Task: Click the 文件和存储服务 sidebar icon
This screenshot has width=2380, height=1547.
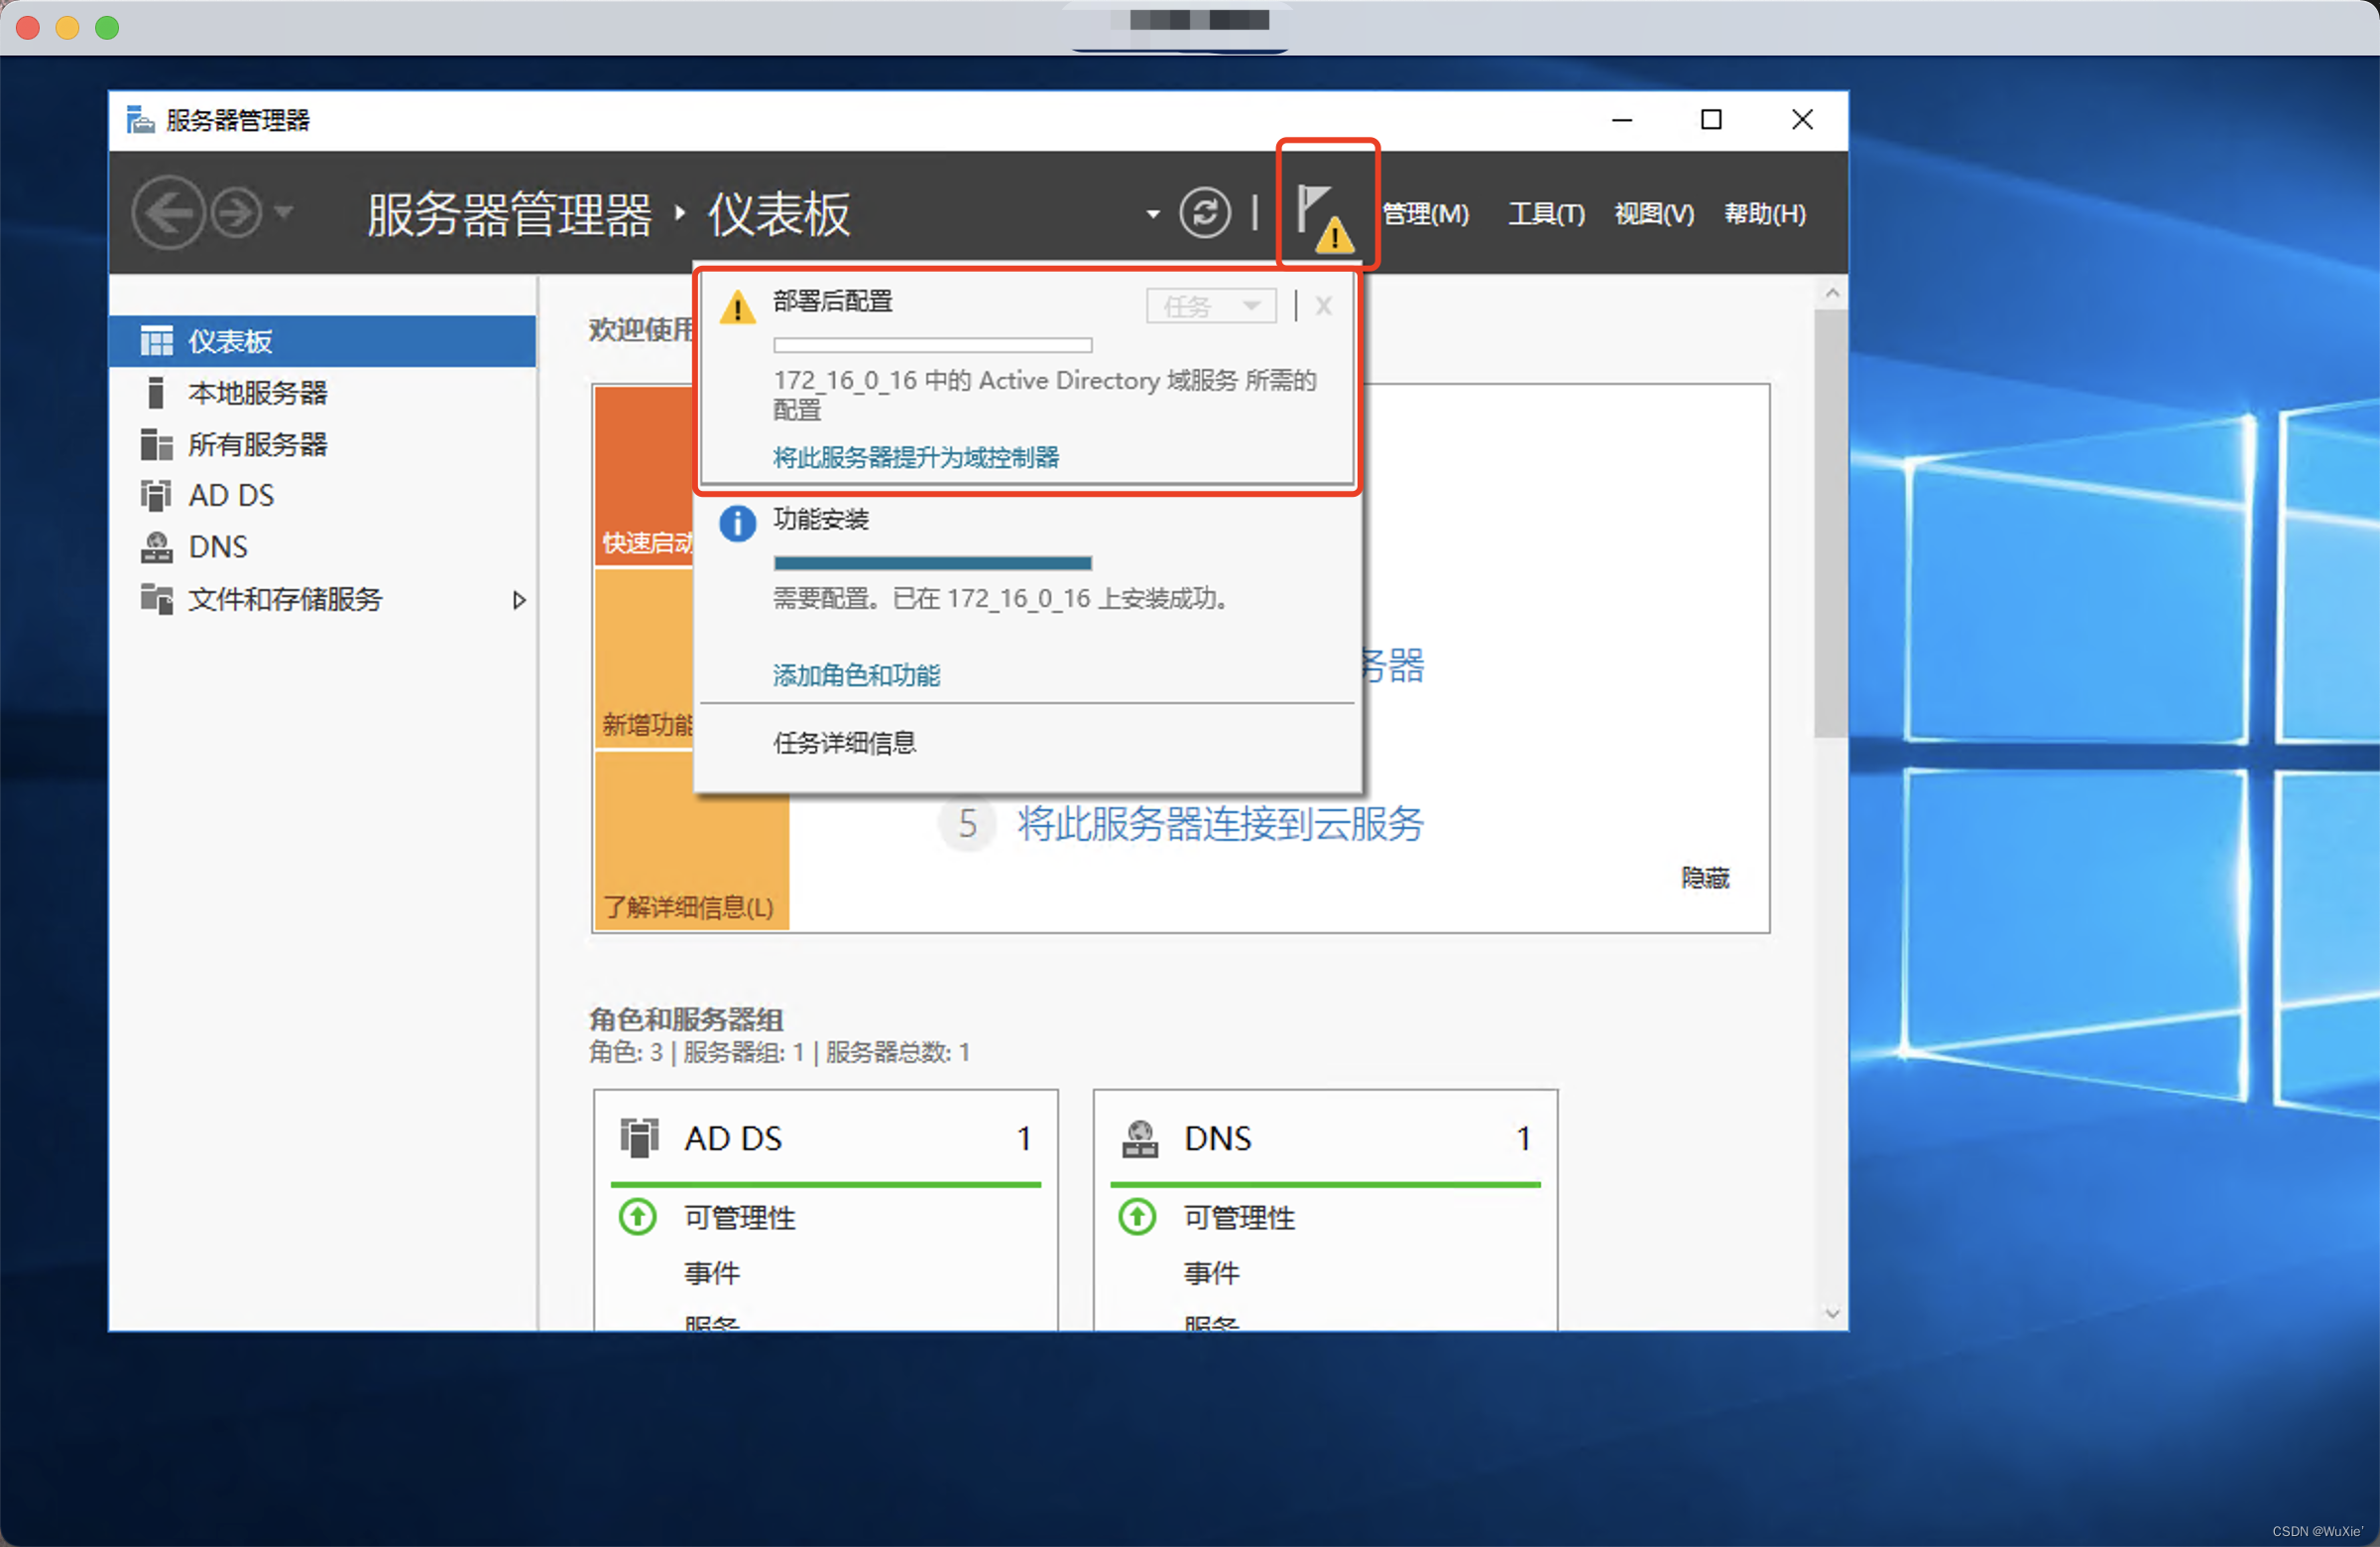Action: pyautogui.click(x=156, y=599)
